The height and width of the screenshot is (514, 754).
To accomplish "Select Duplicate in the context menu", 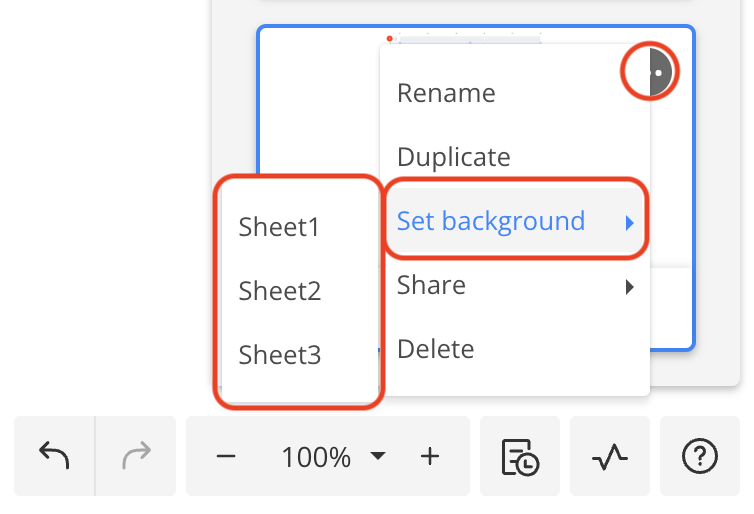I will point(453,157).
